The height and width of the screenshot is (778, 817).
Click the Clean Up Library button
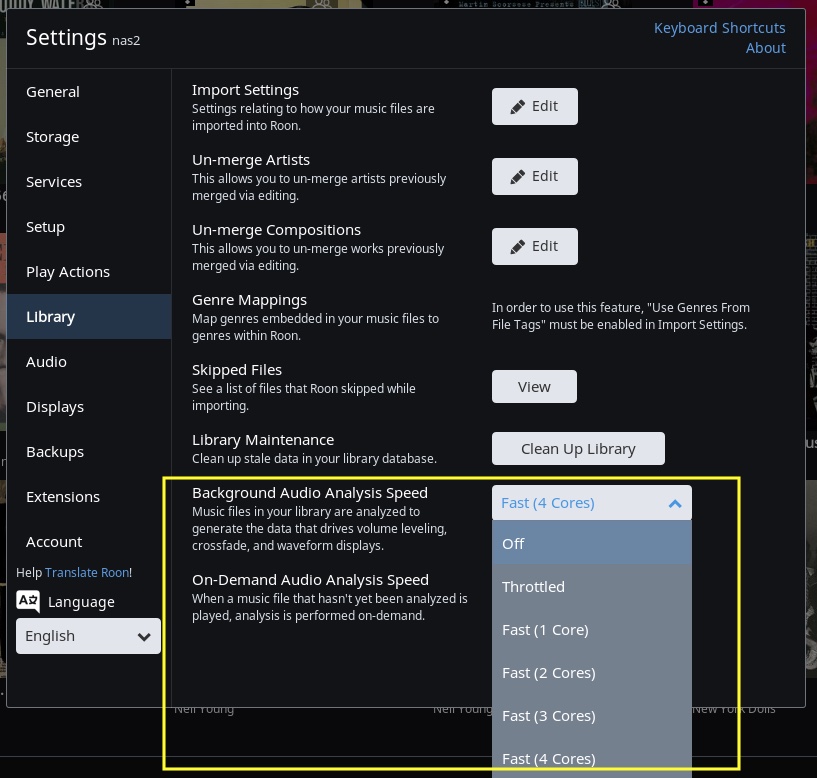(x=578, y=448)
